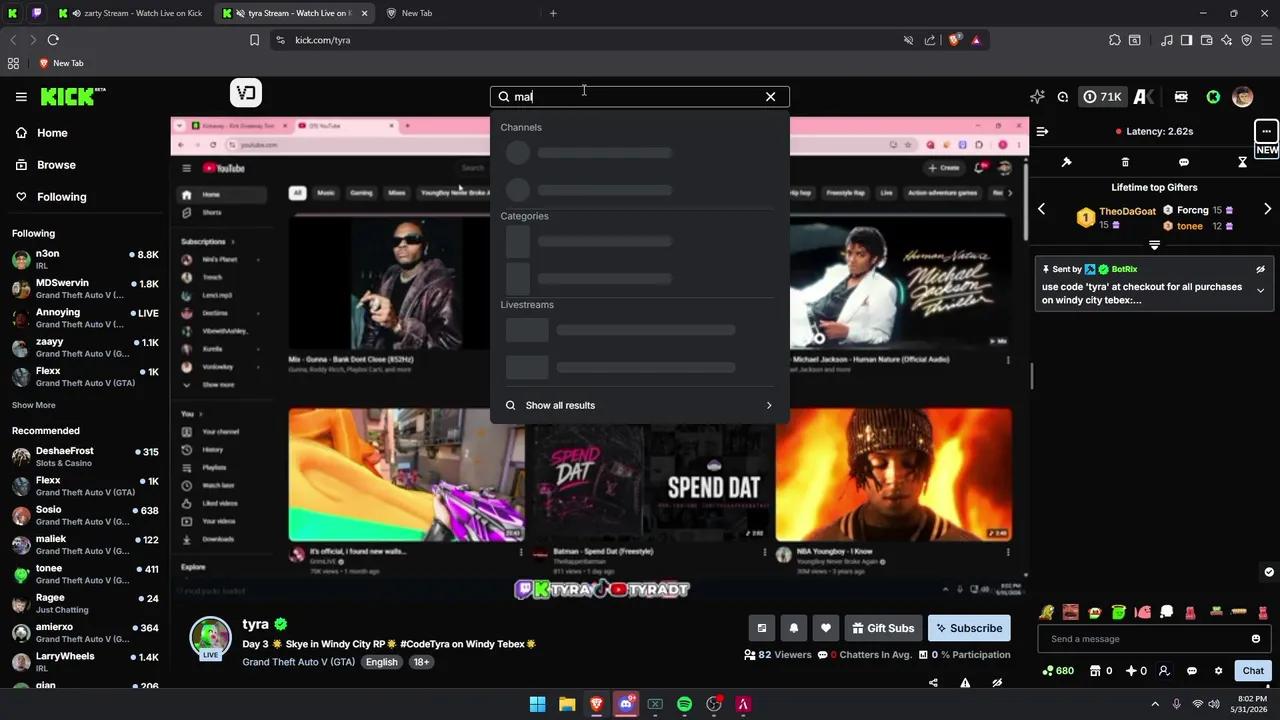This screenshot has width=1280, height=720.
Task: Click the English language tag
Action: click(x=381, y=662)
